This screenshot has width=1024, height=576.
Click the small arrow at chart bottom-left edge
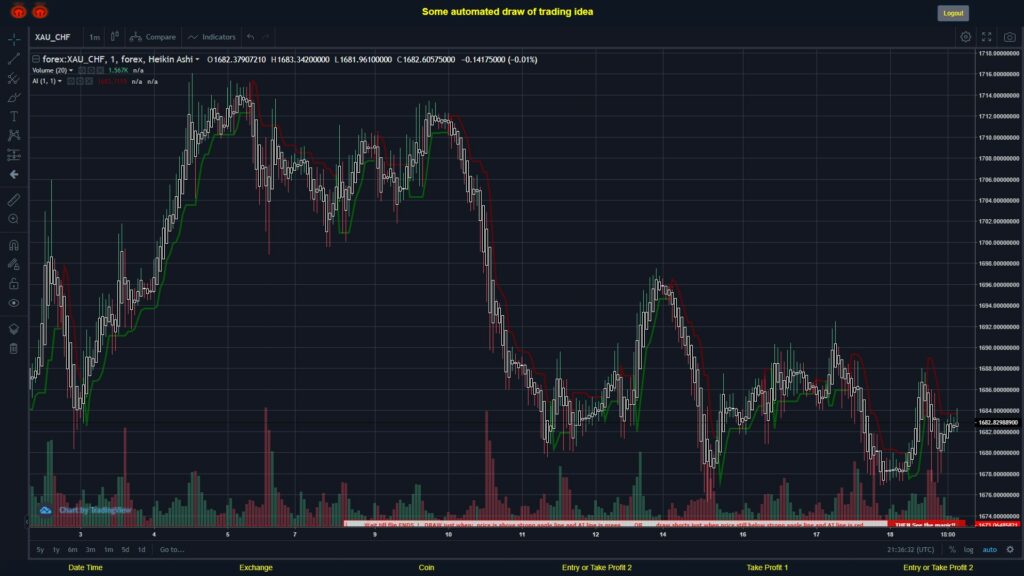click(27, 521)
